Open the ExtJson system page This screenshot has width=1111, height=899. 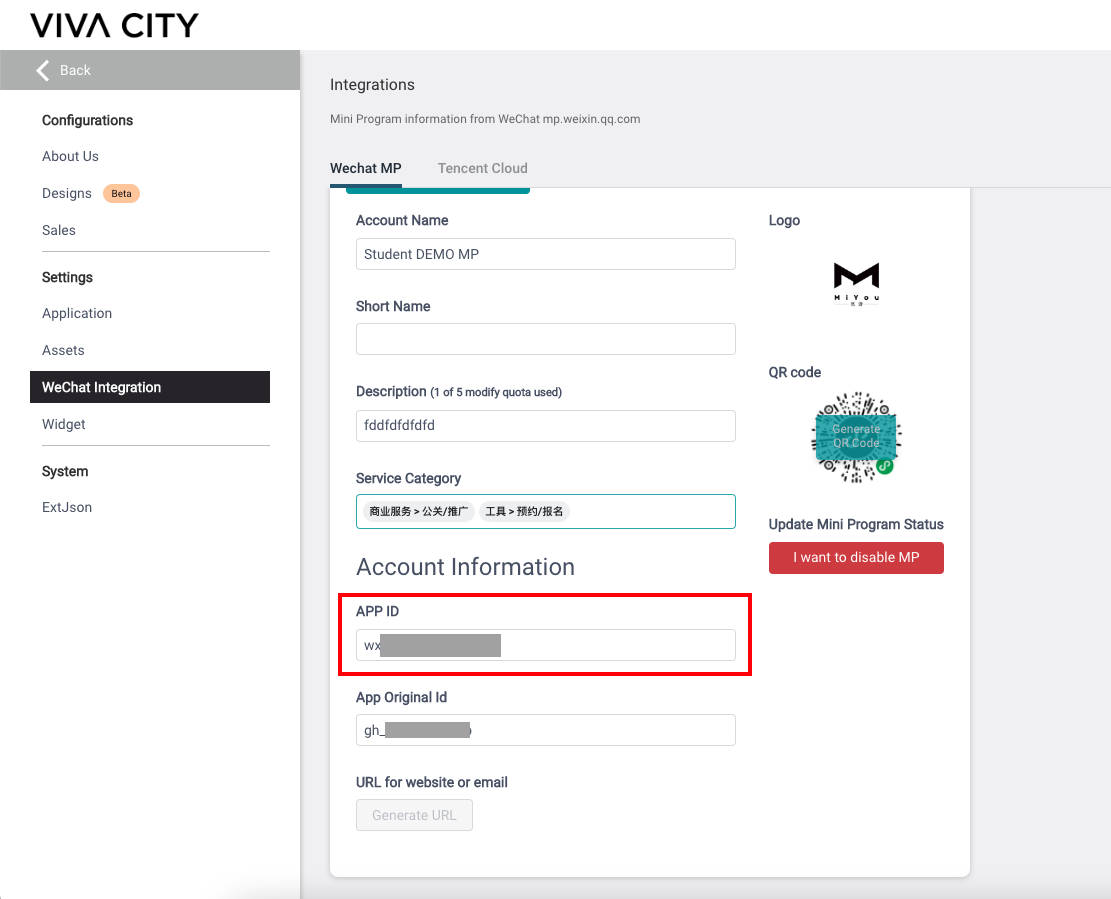(67, 507)
